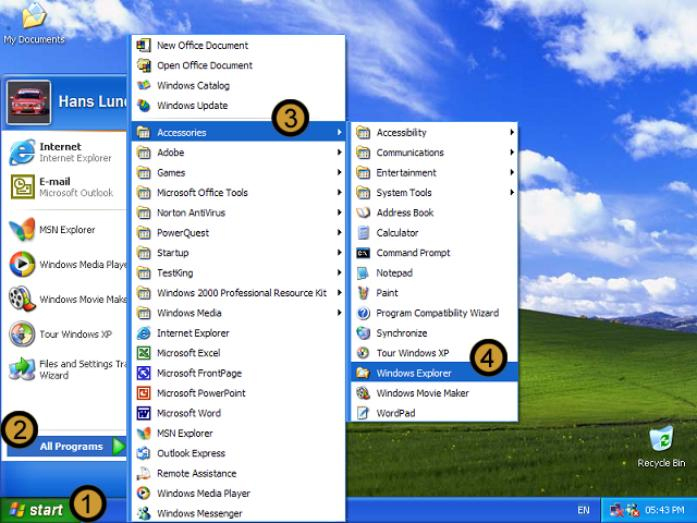Screen dimensions: 697x523
Task: Click the Microsoft Excel icon
Action: 144,353
